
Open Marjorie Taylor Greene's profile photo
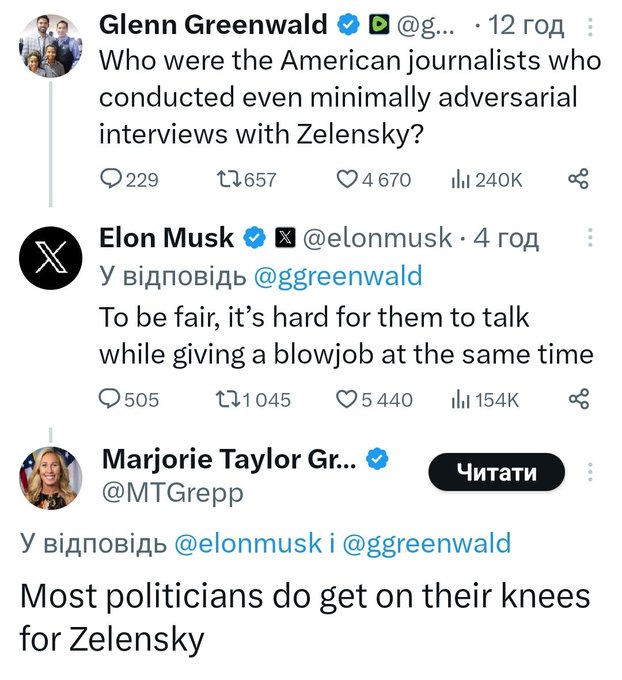click(50, 477)
